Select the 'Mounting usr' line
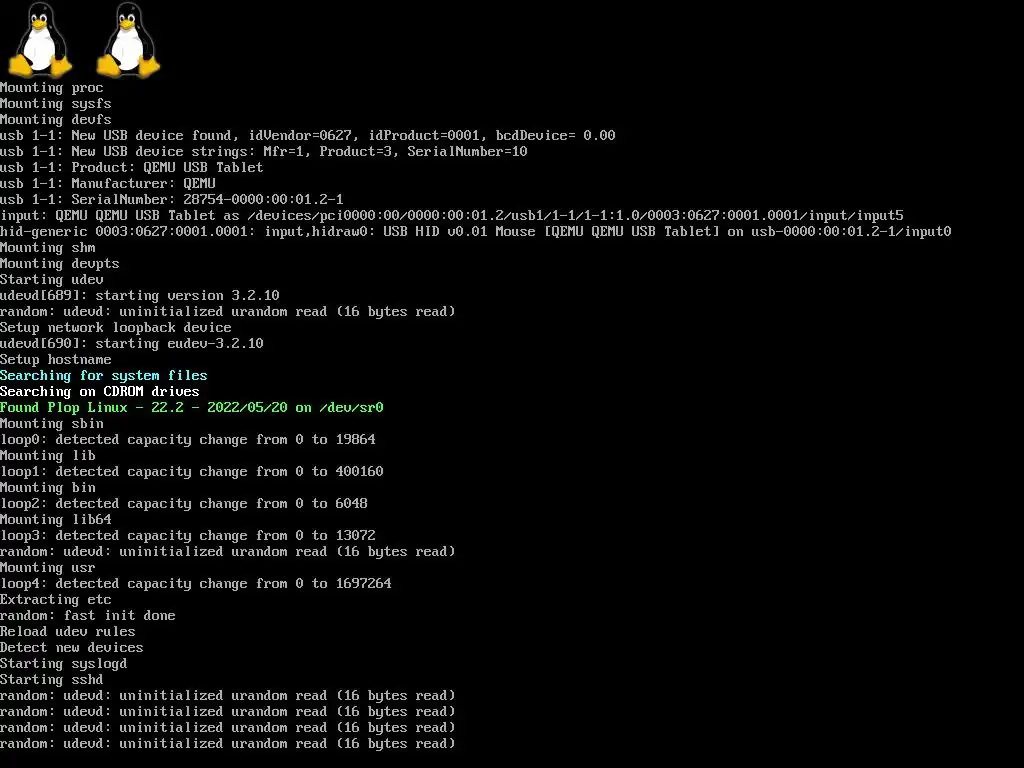1024x768 pixels. pyautogui.click(x=48, y=568)
